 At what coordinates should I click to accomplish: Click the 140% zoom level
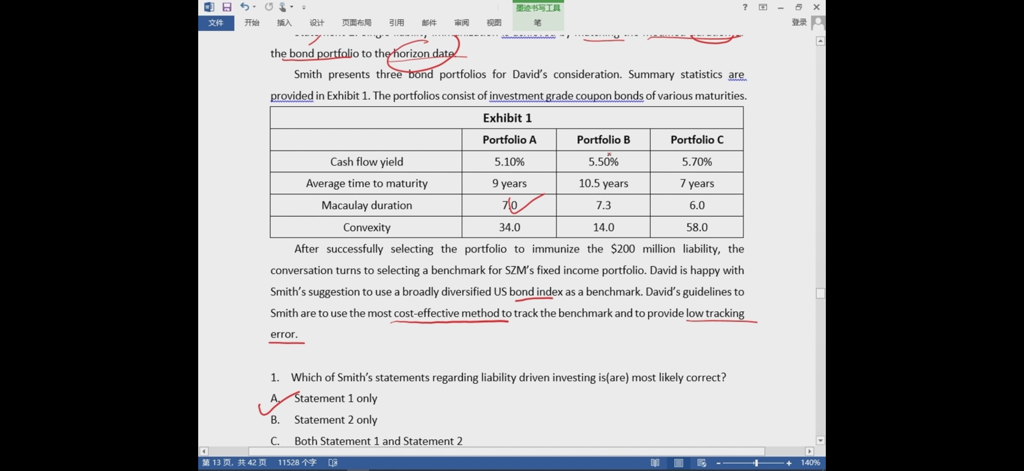[810, 463]
